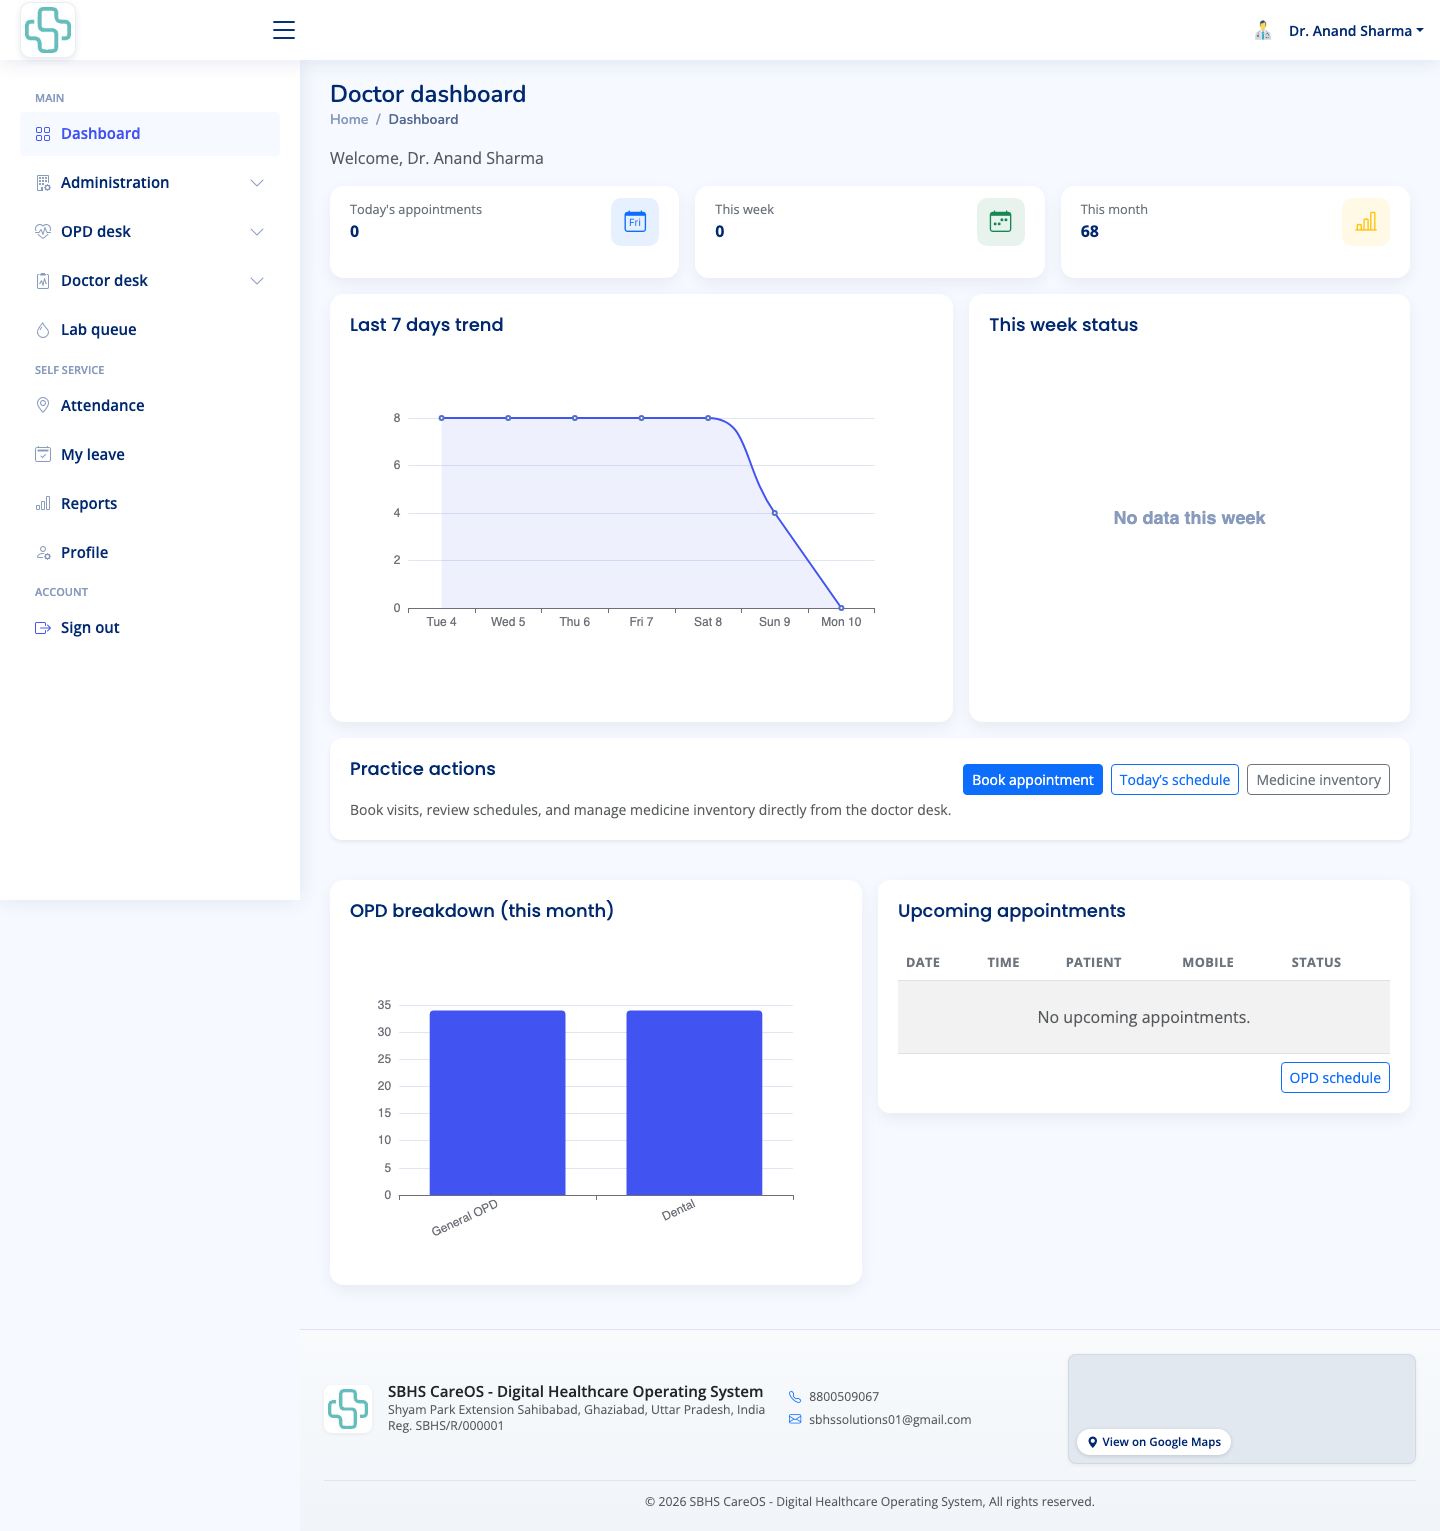Click Today's appointments calendar icon

[635, 222]
